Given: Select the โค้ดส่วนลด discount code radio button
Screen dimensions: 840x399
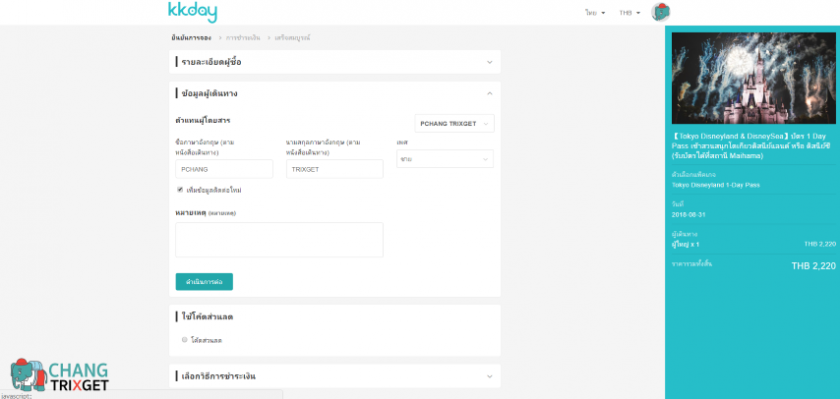Looking at the screenshot, I should pos(185,340).
